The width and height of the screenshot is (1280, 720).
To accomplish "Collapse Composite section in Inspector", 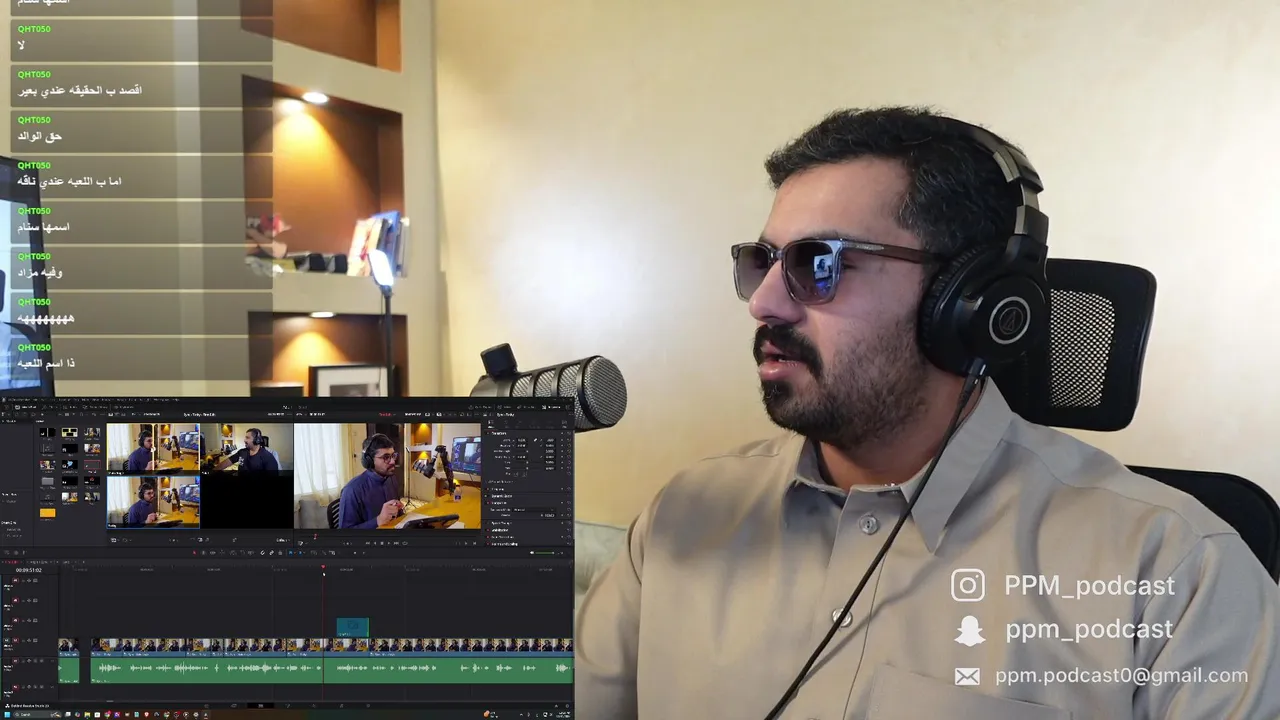I will [x=499, y=503].
